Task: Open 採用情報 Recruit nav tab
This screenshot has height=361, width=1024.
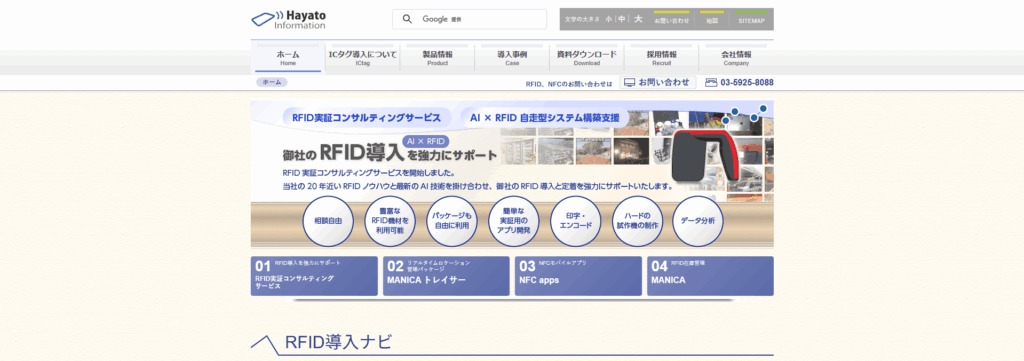Action: (662, 58)
